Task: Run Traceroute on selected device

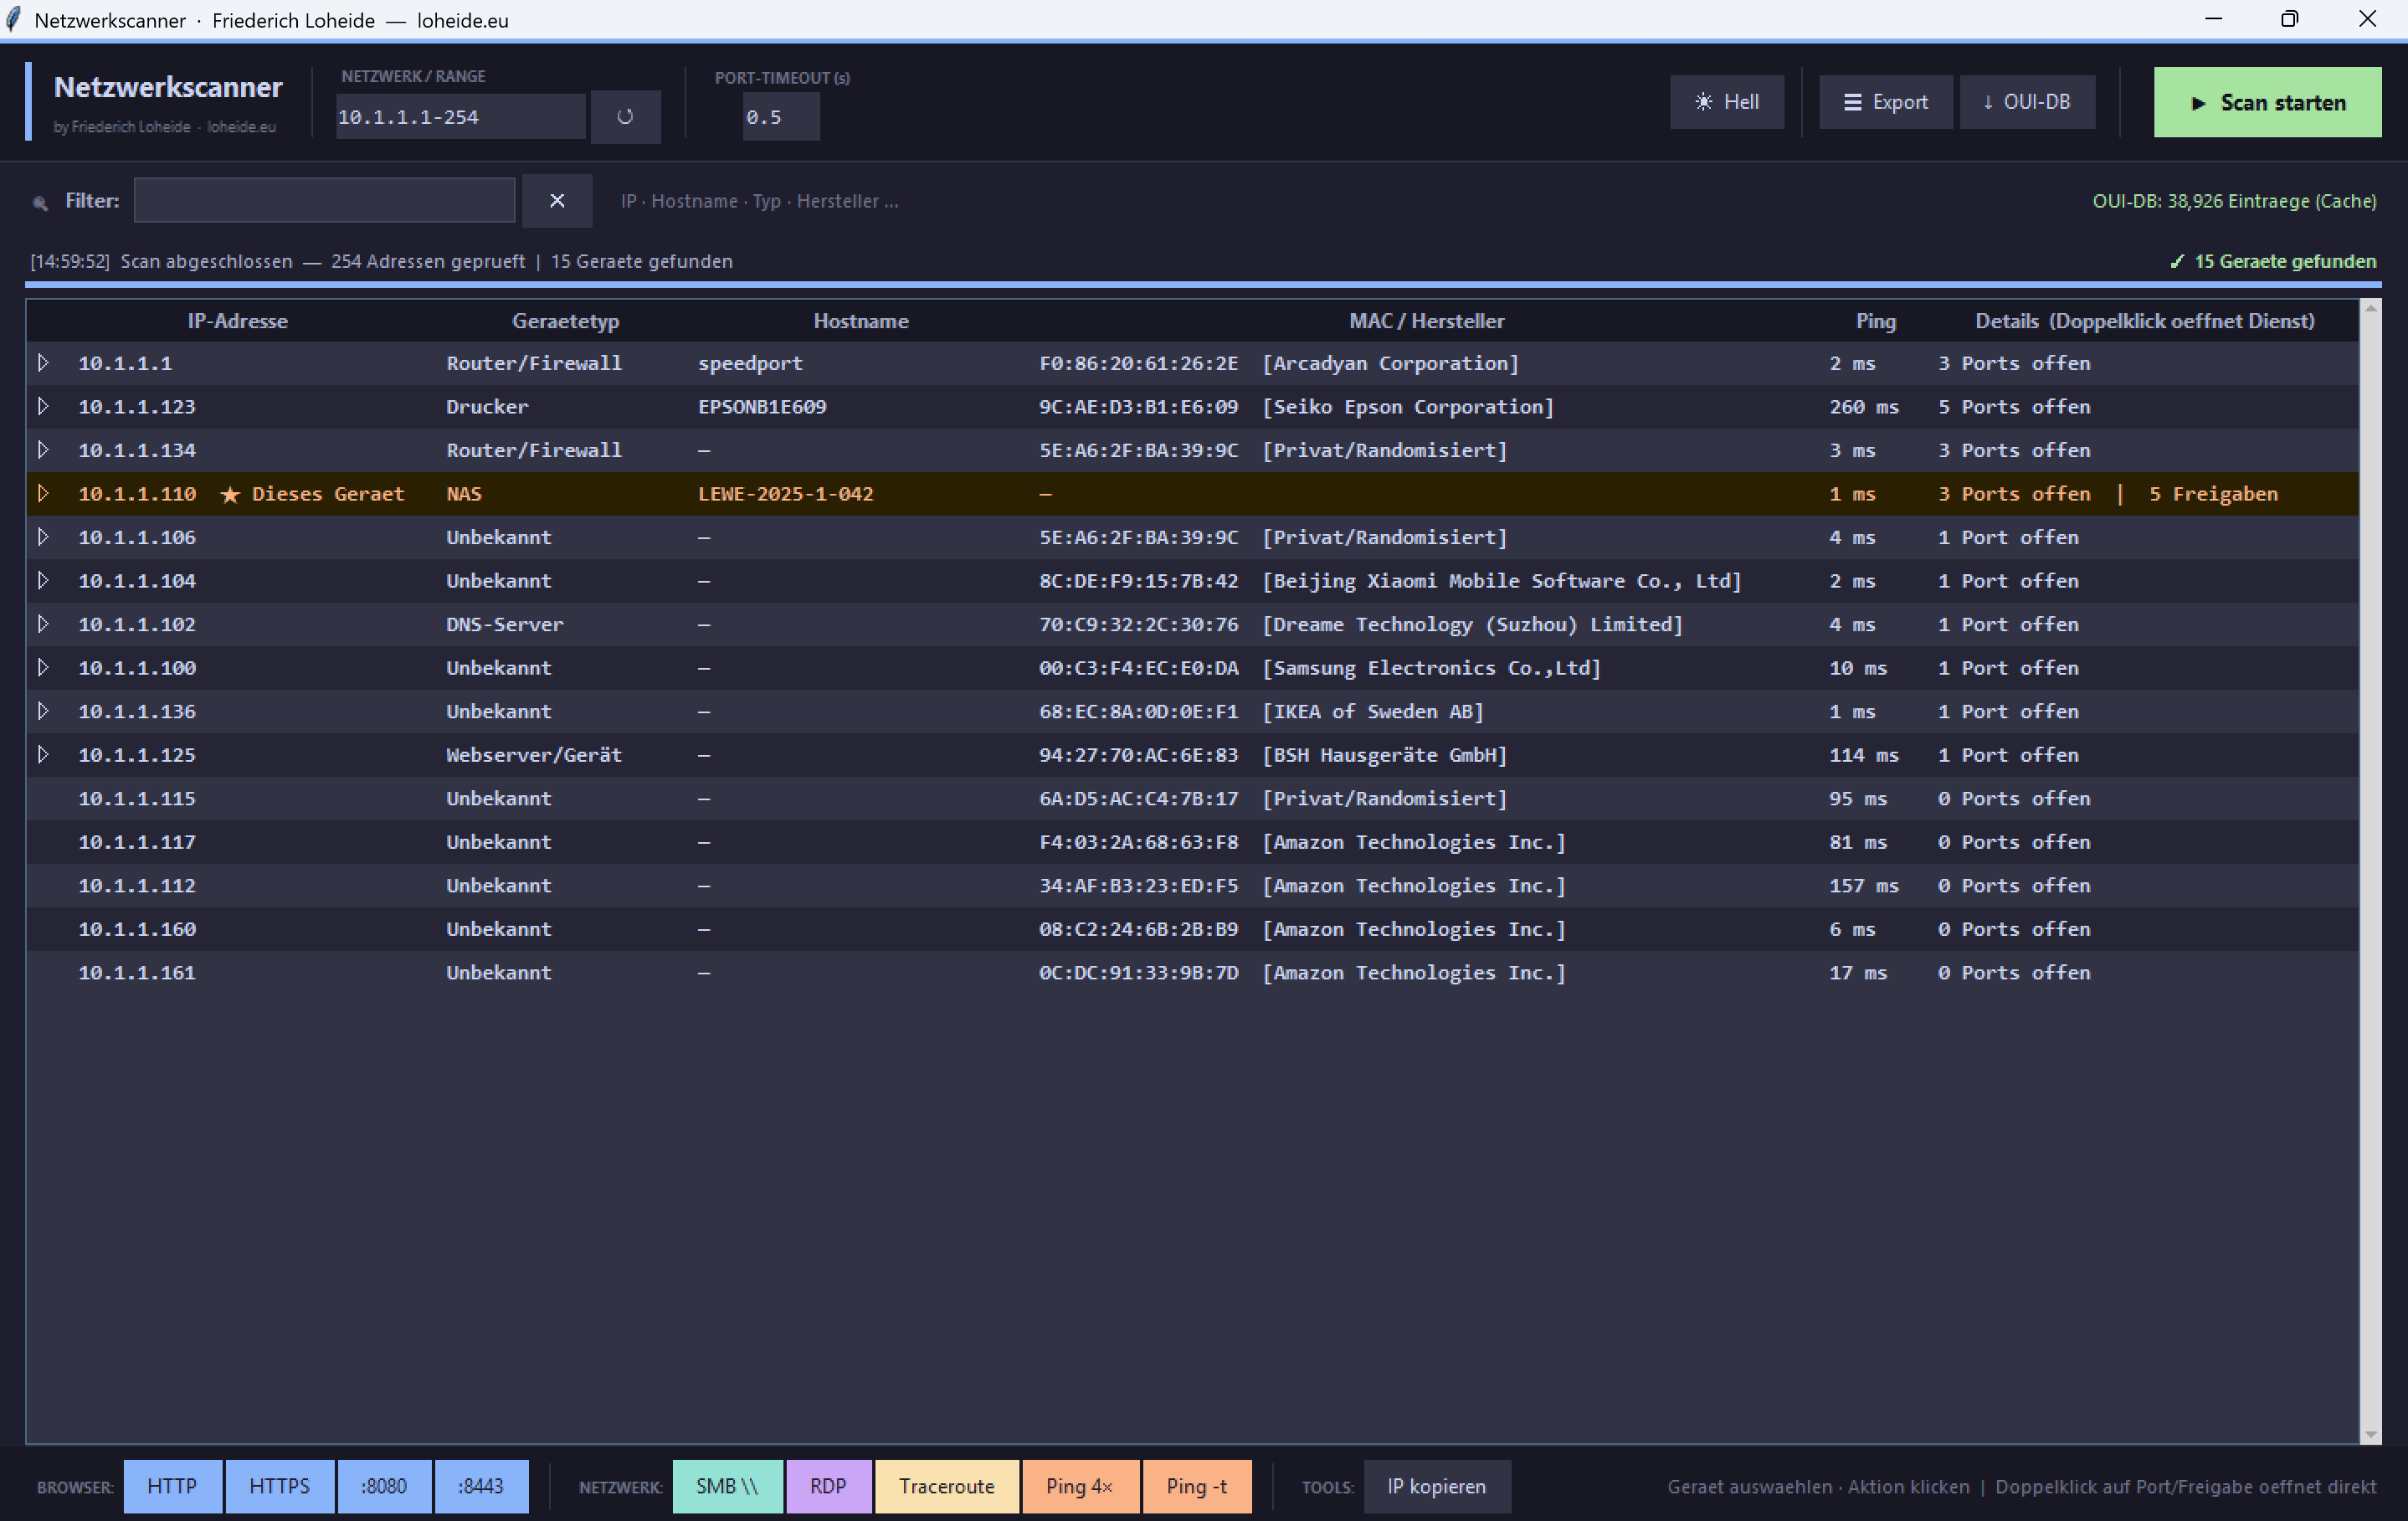Action: click(946, 1486)
